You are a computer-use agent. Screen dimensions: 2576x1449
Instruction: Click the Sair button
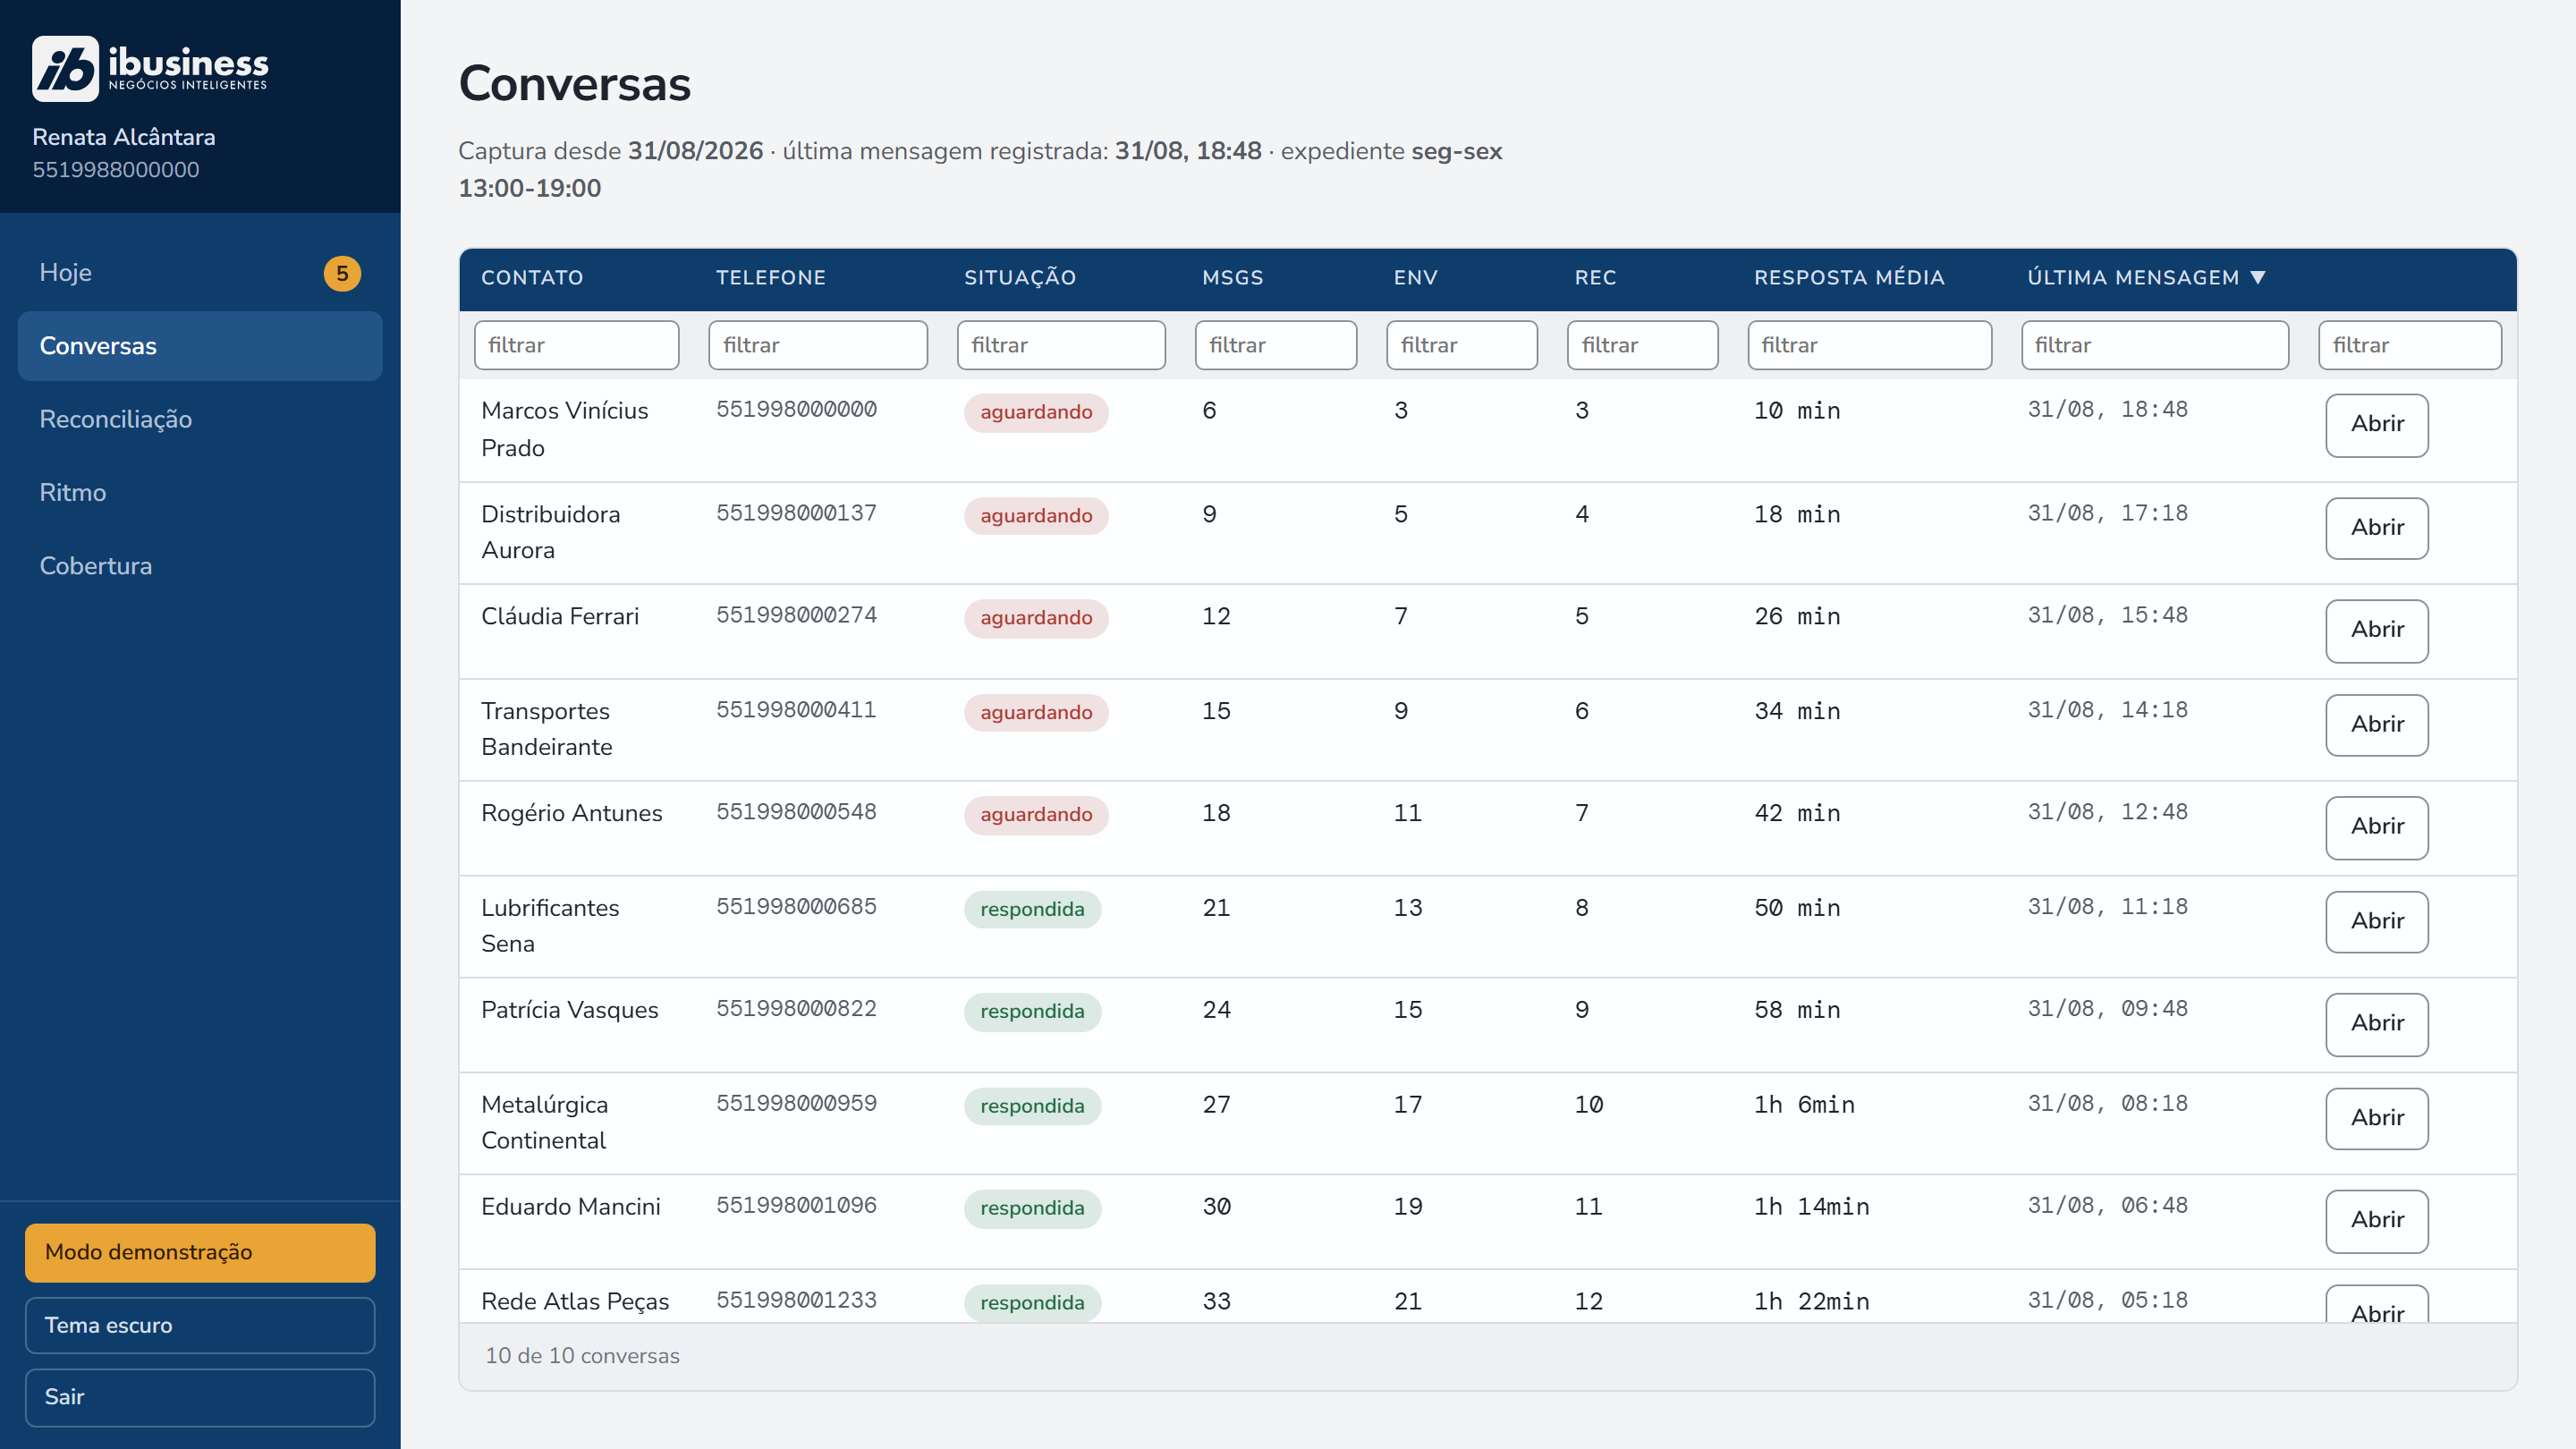coord(200,1397)
